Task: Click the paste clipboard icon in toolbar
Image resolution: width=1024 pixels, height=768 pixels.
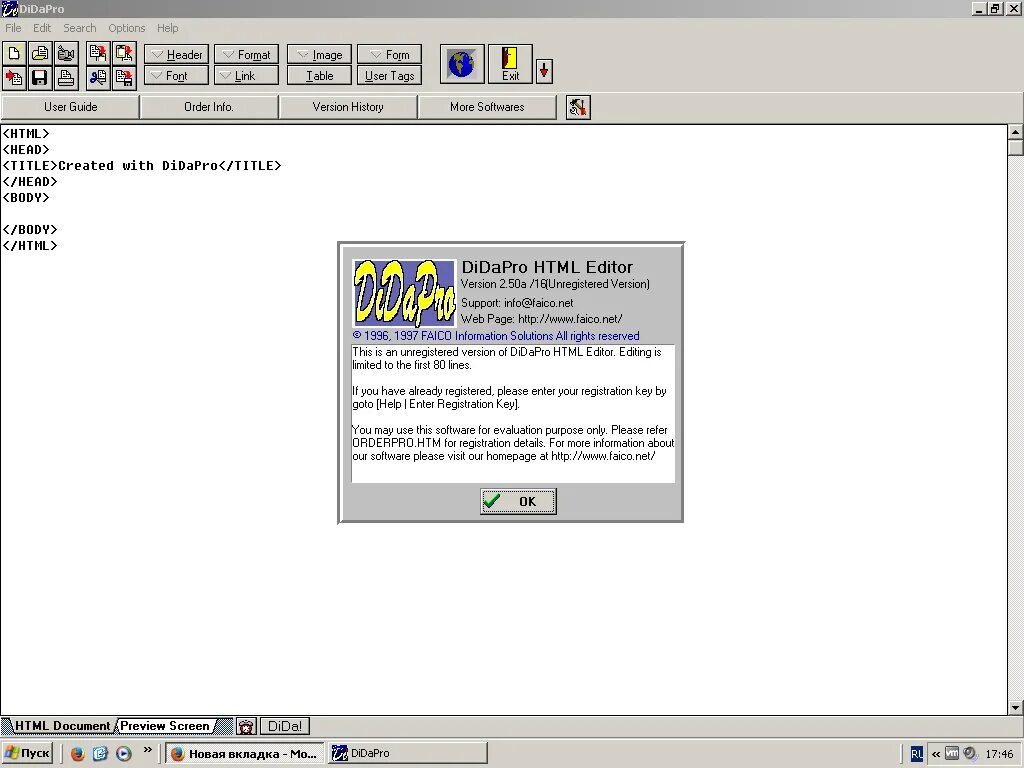Action: [x=124, y=54]
